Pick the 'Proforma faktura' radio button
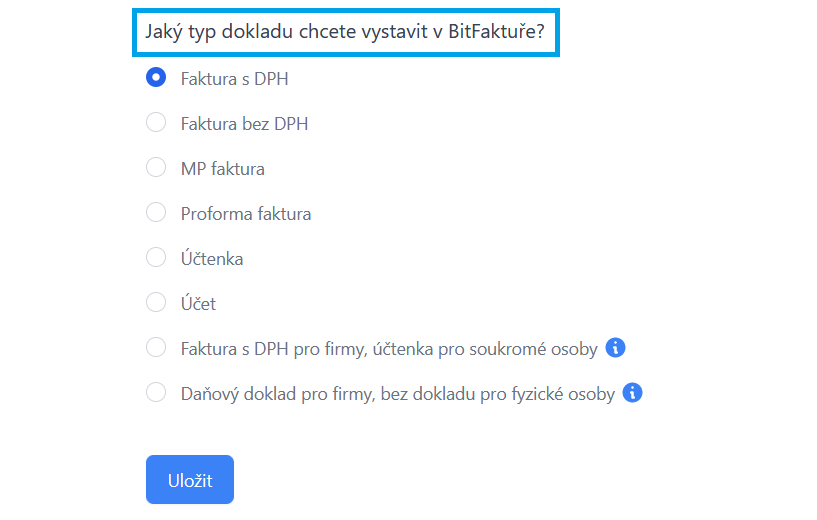 [x=156, y=213]
